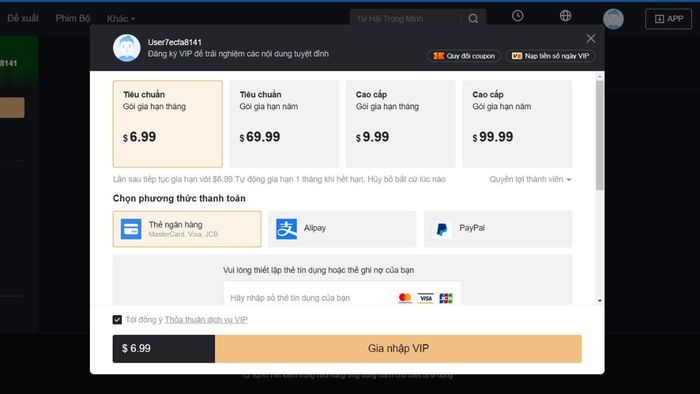
Task: Select the PayPal payment icon
Action: [x=442, y=229]
